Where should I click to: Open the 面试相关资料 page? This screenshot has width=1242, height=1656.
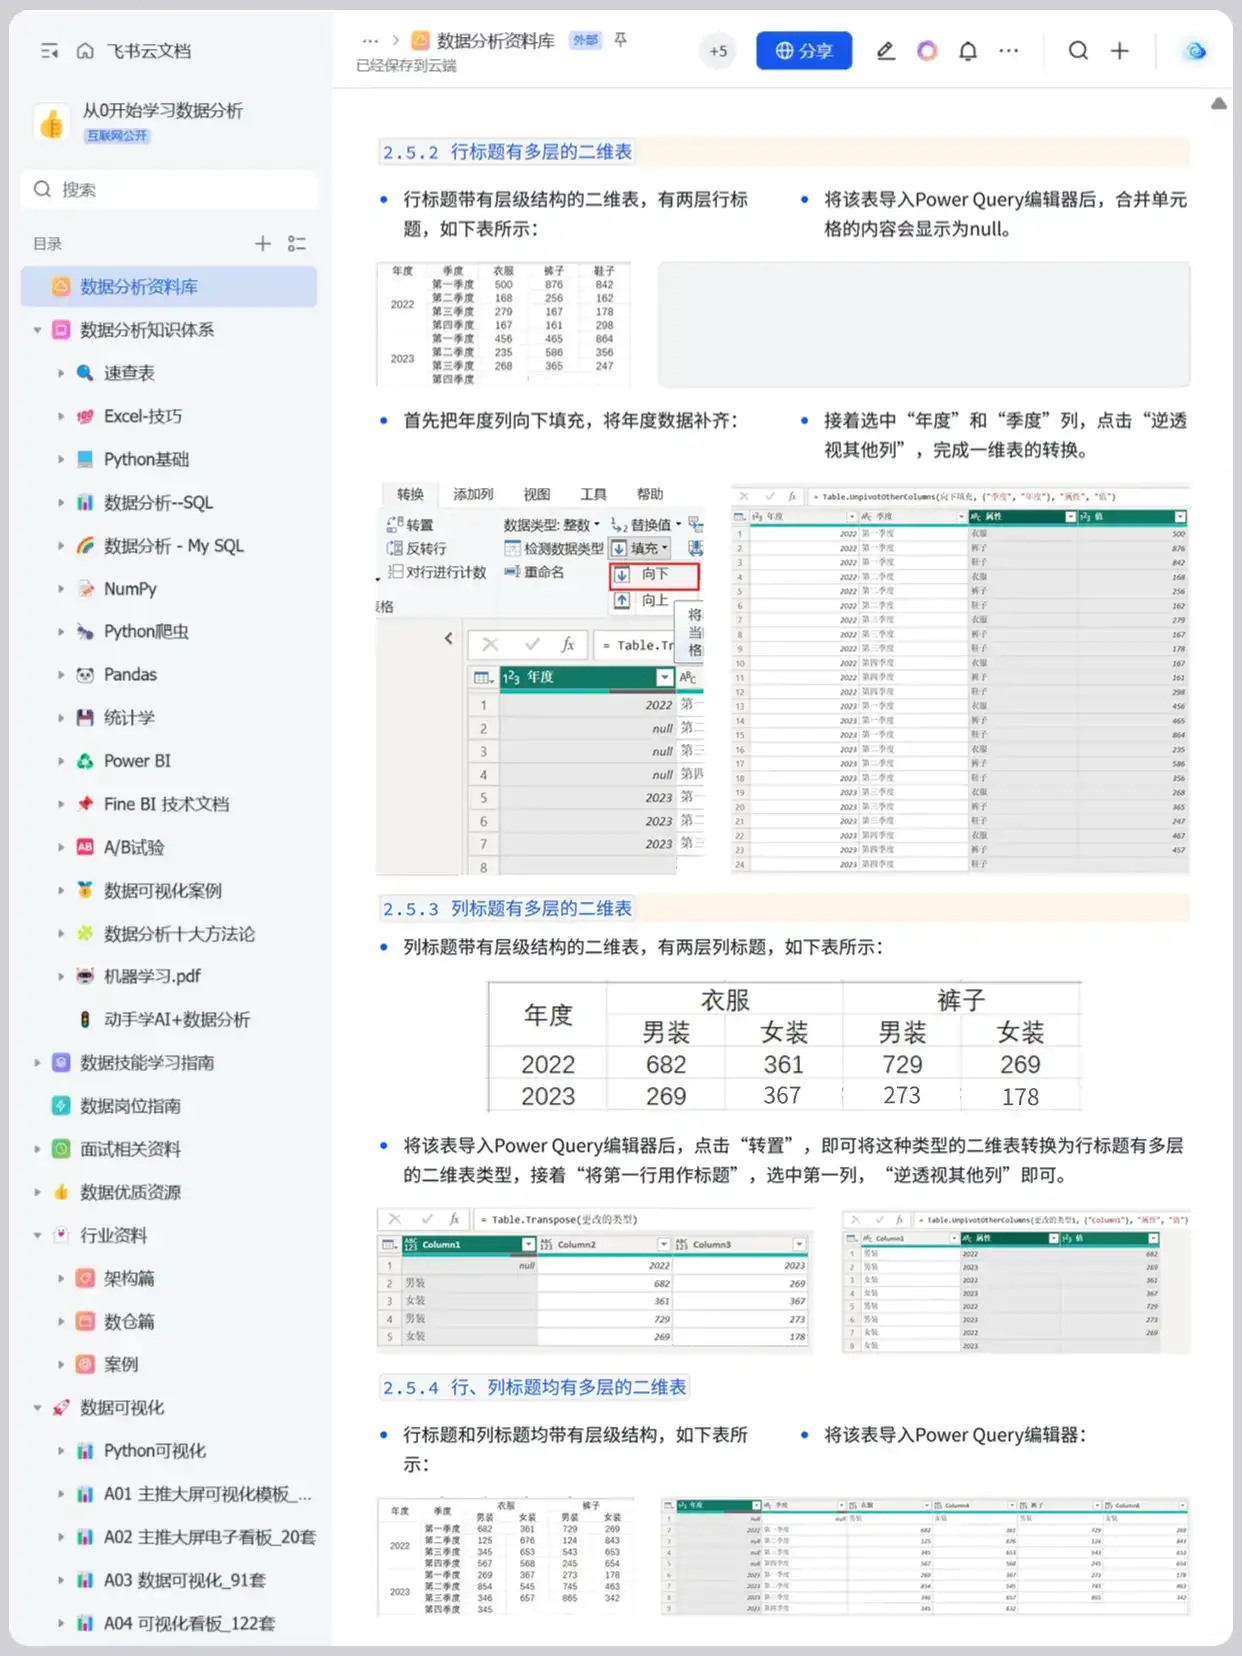[130, 1149]
